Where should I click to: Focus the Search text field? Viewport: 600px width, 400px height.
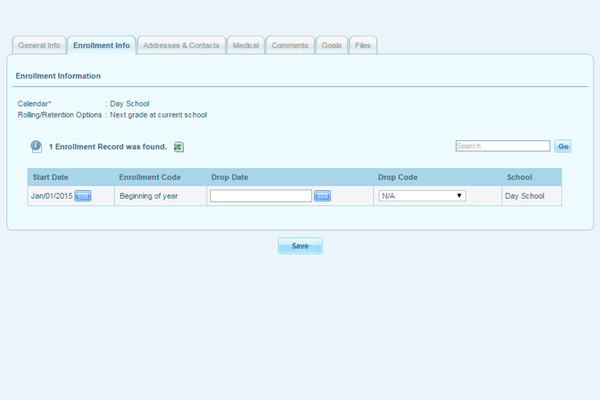[x=502, y=146]
